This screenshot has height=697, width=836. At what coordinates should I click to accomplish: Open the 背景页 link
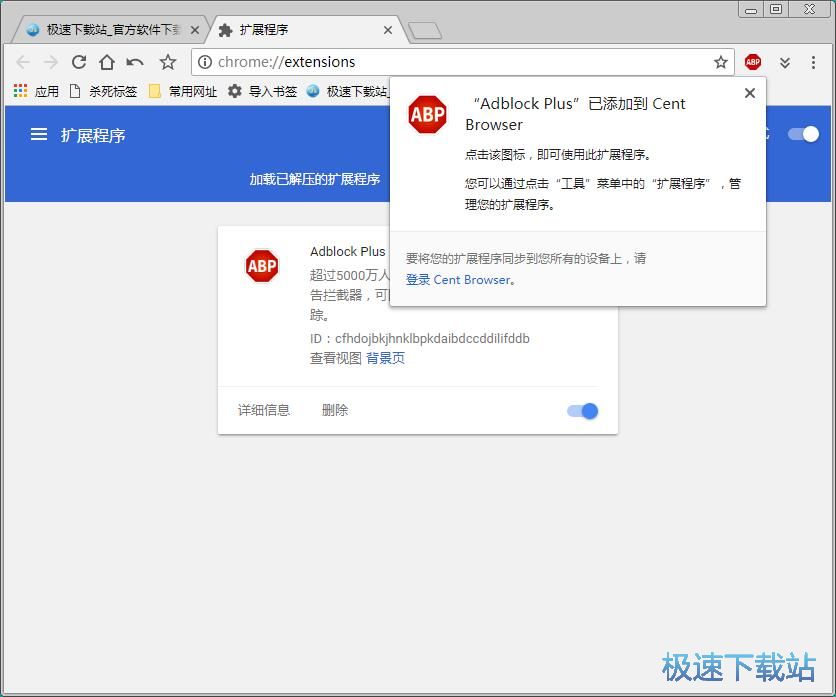pos(385,358)
